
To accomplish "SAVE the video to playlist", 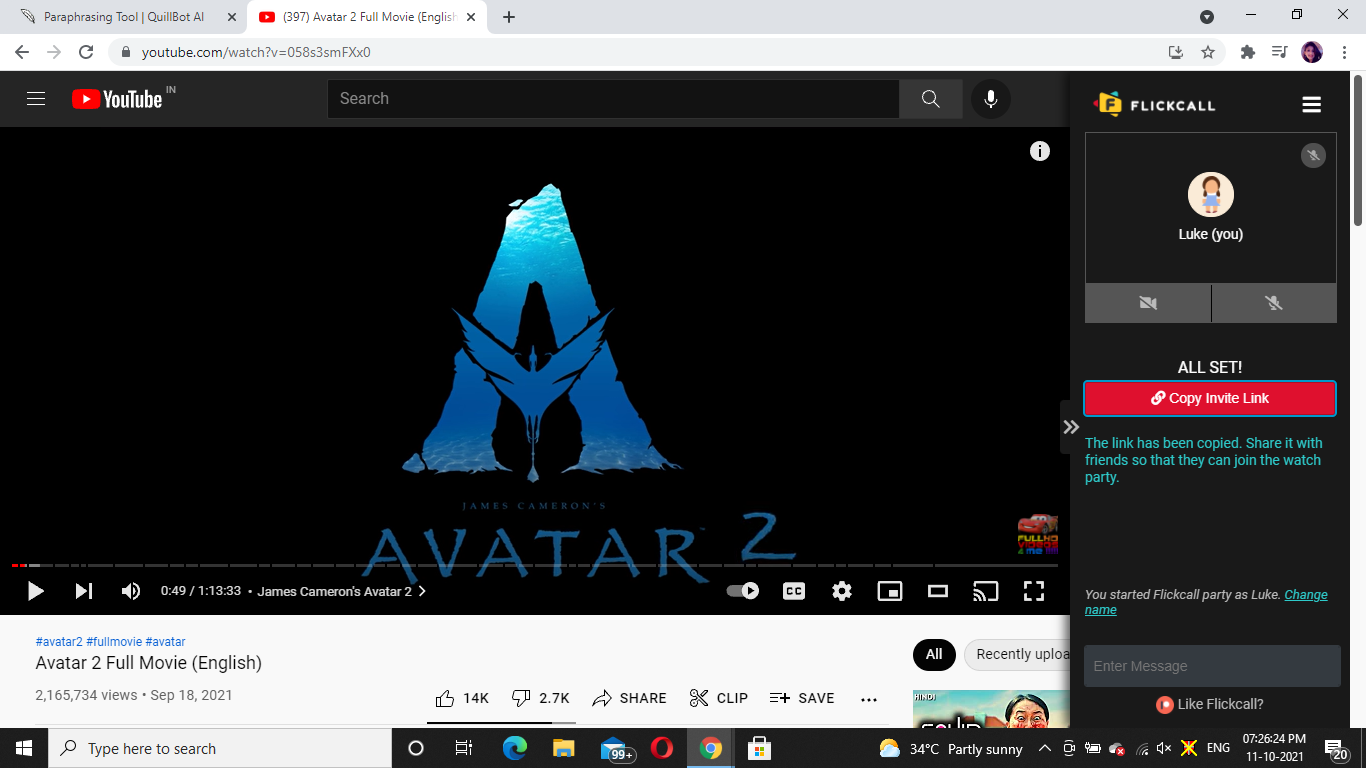I will click(x=802, y=698).
